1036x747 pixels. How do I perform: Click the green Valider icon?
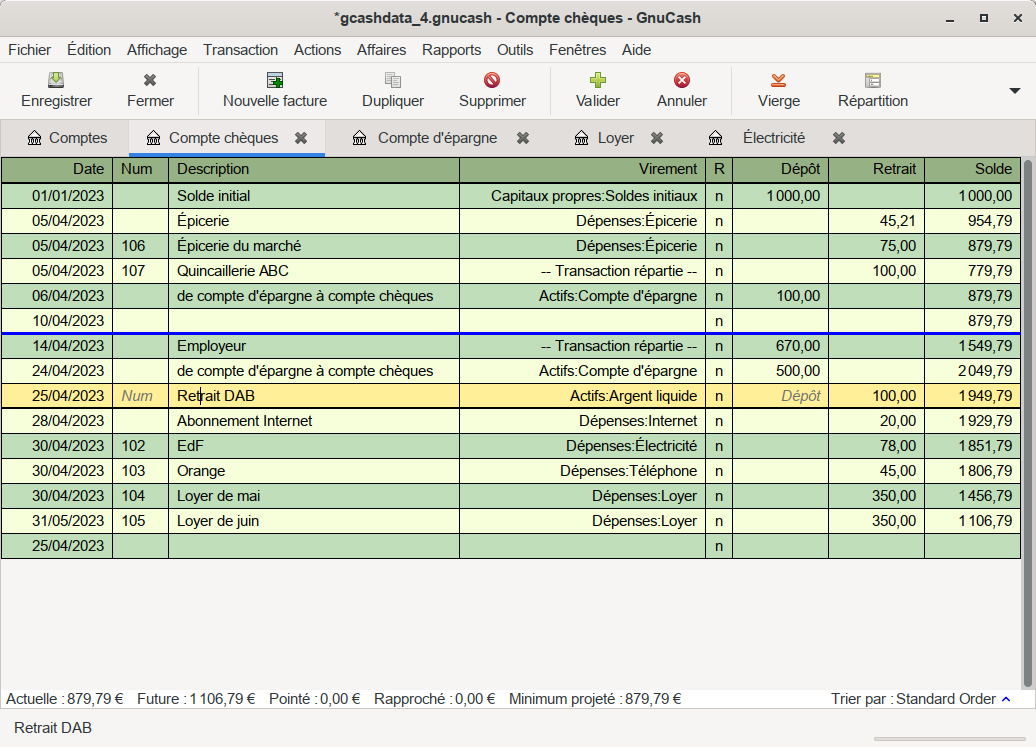[598, 81]
